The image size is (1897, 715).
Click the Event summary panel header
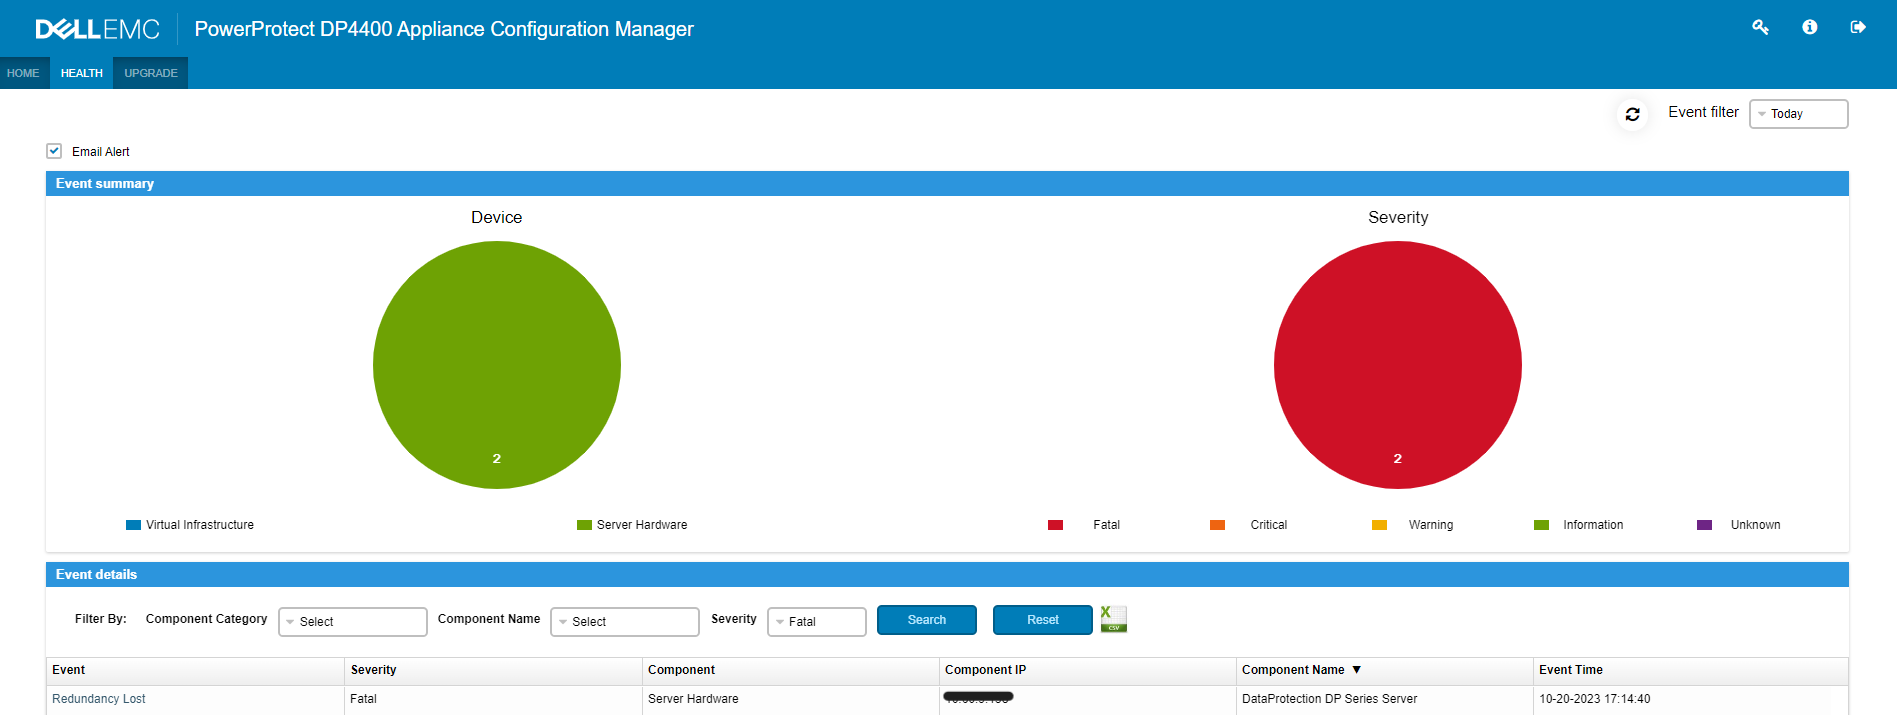[x=947, y=184]
